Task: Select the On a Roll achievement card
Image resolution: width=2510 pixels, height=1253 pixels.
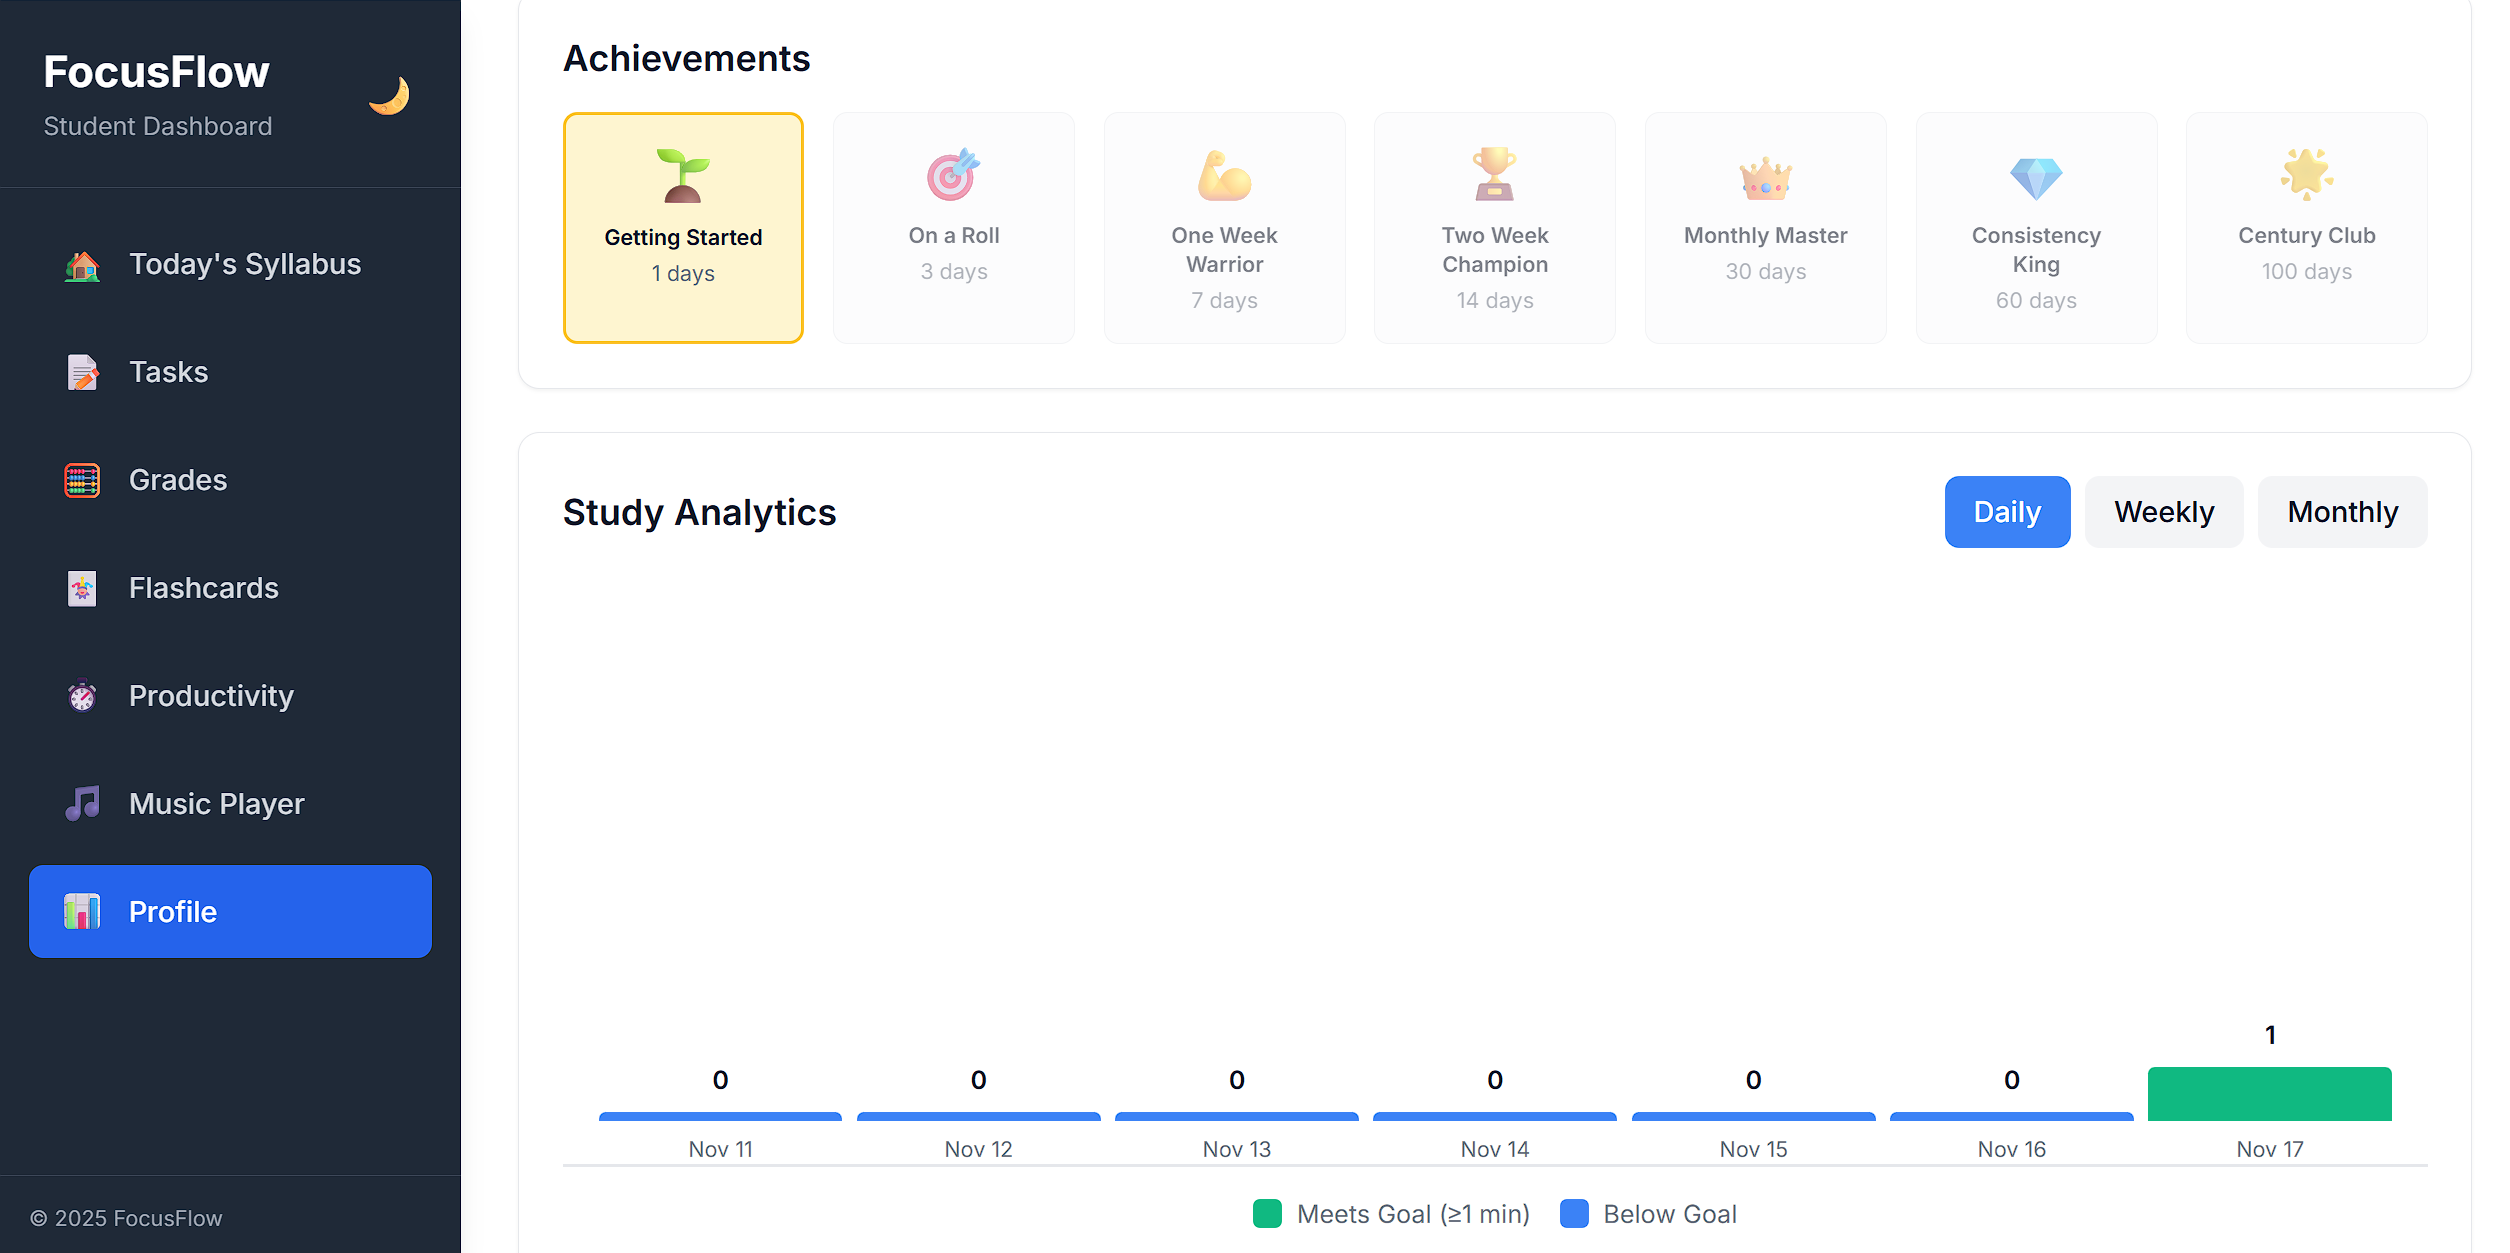Action: coord(953,228)
